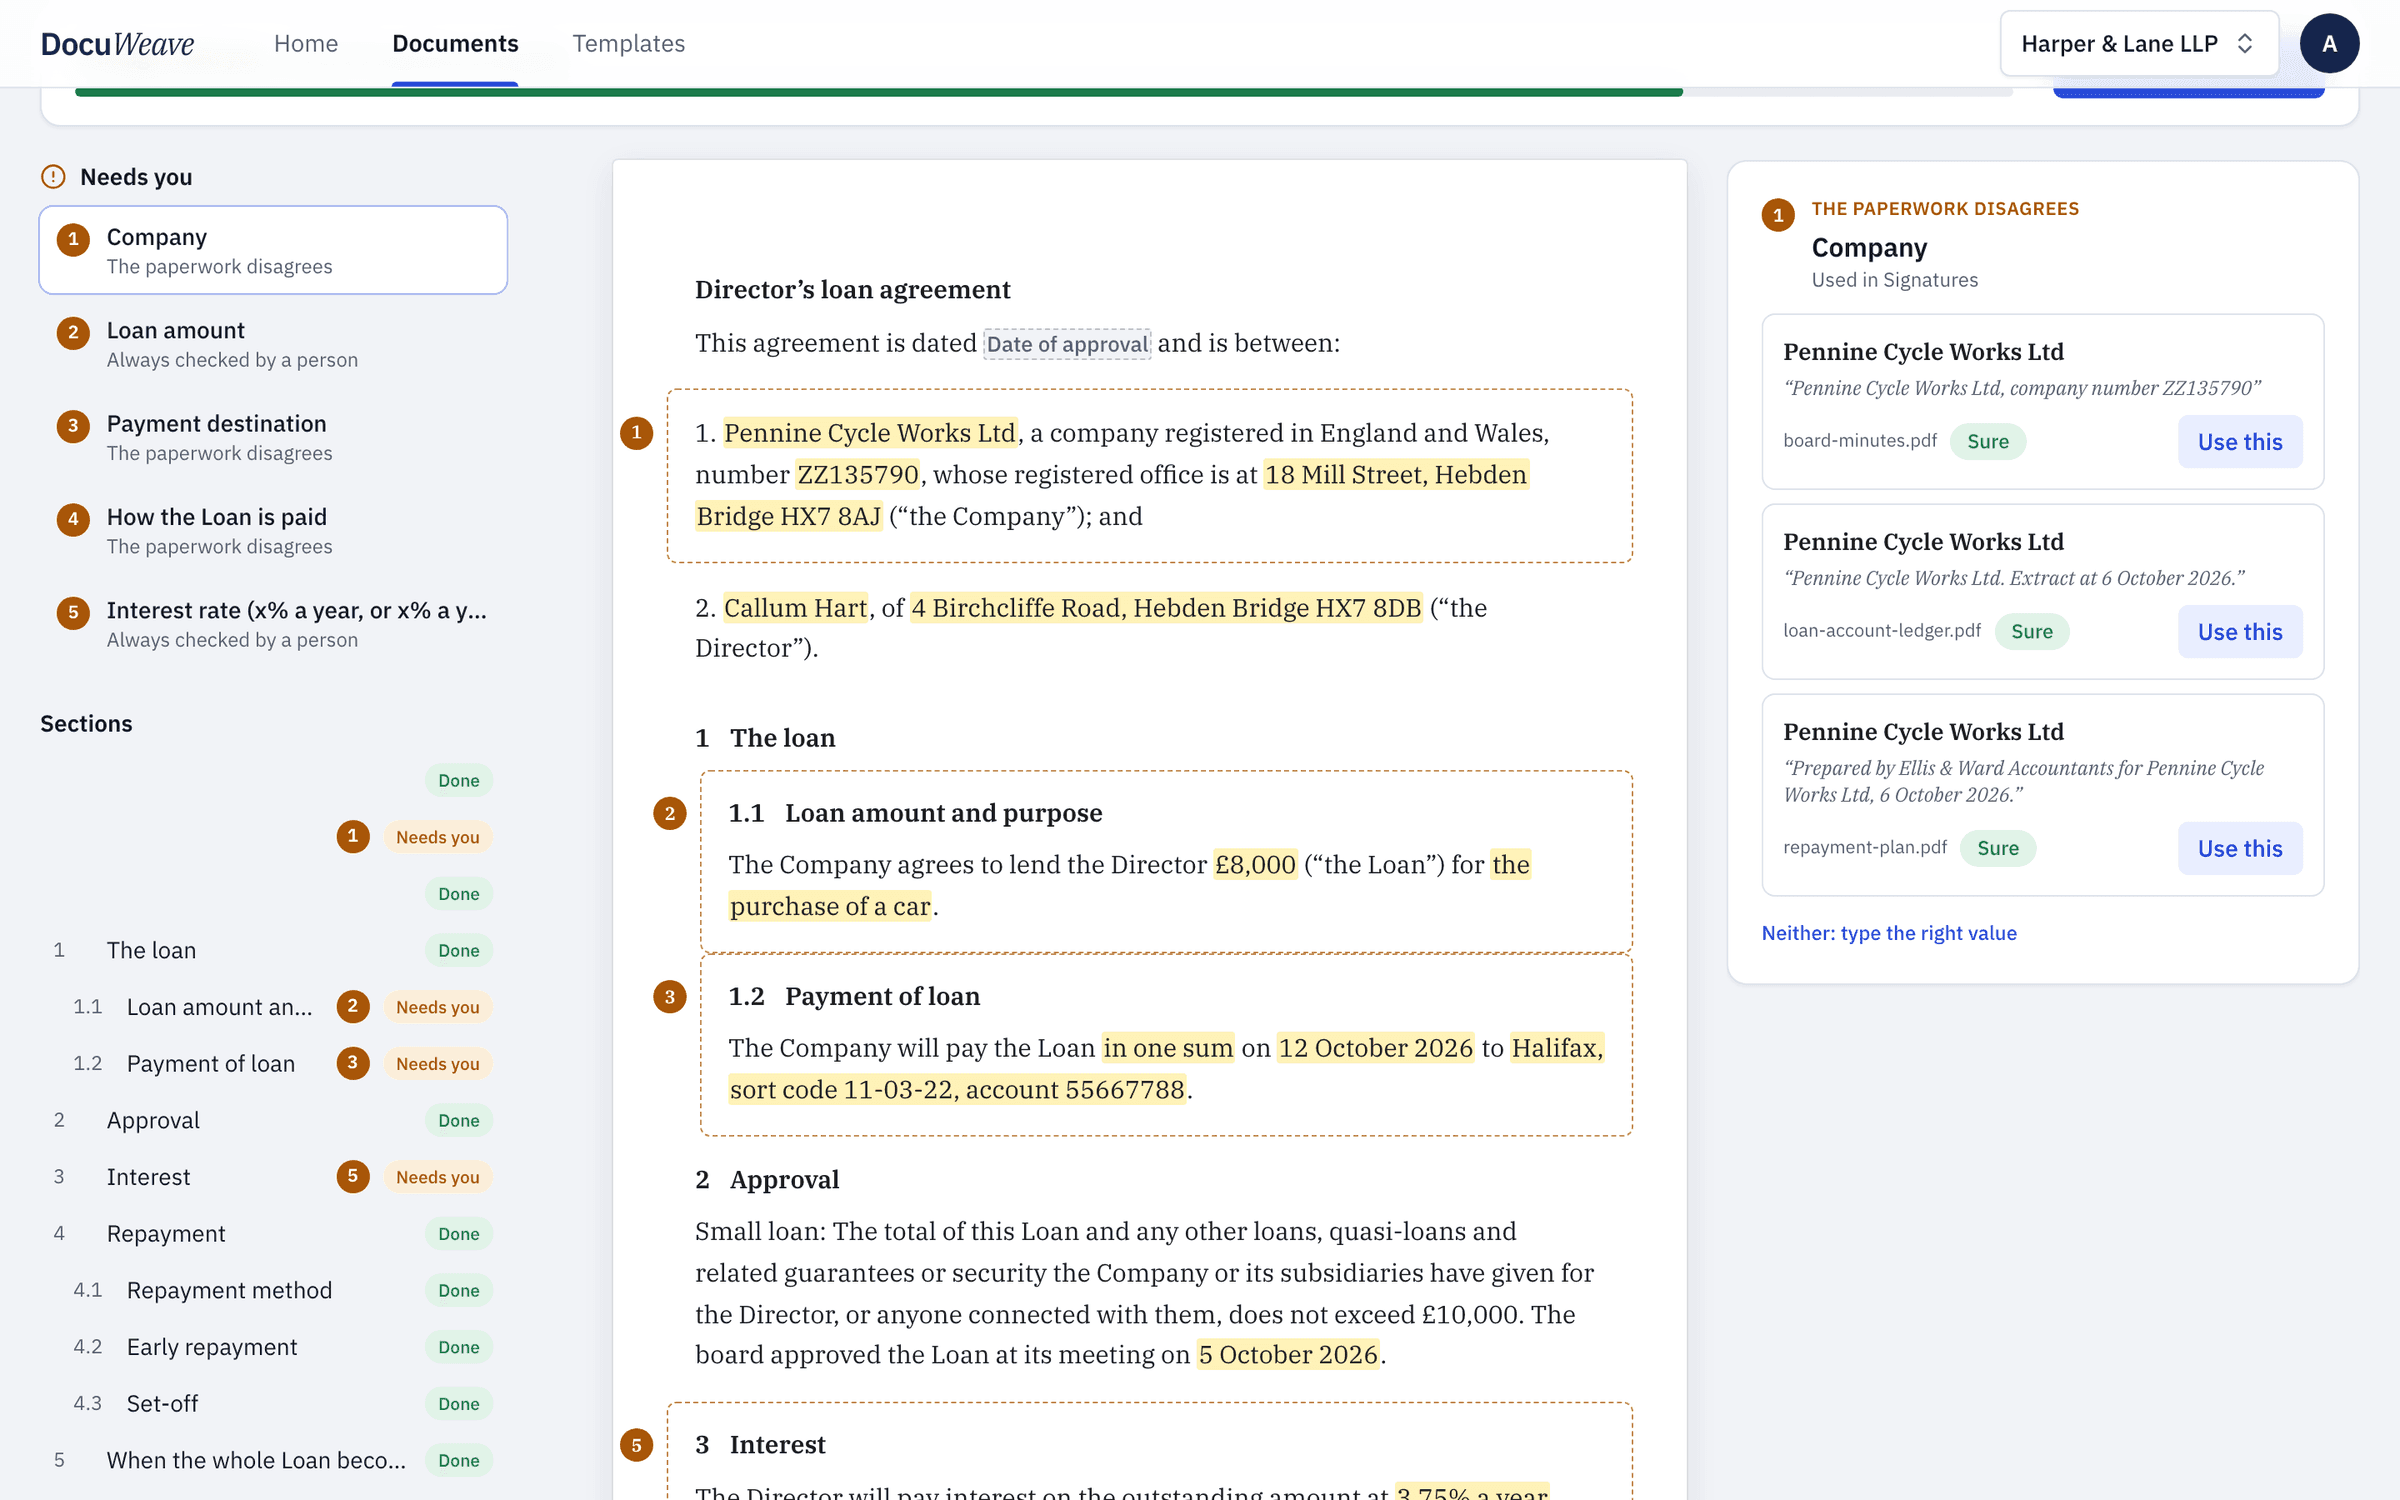The image size is (2400, 1500).
Task: Switch to the Templates tab
Action: pyautogui.click(x=629, y=43)
